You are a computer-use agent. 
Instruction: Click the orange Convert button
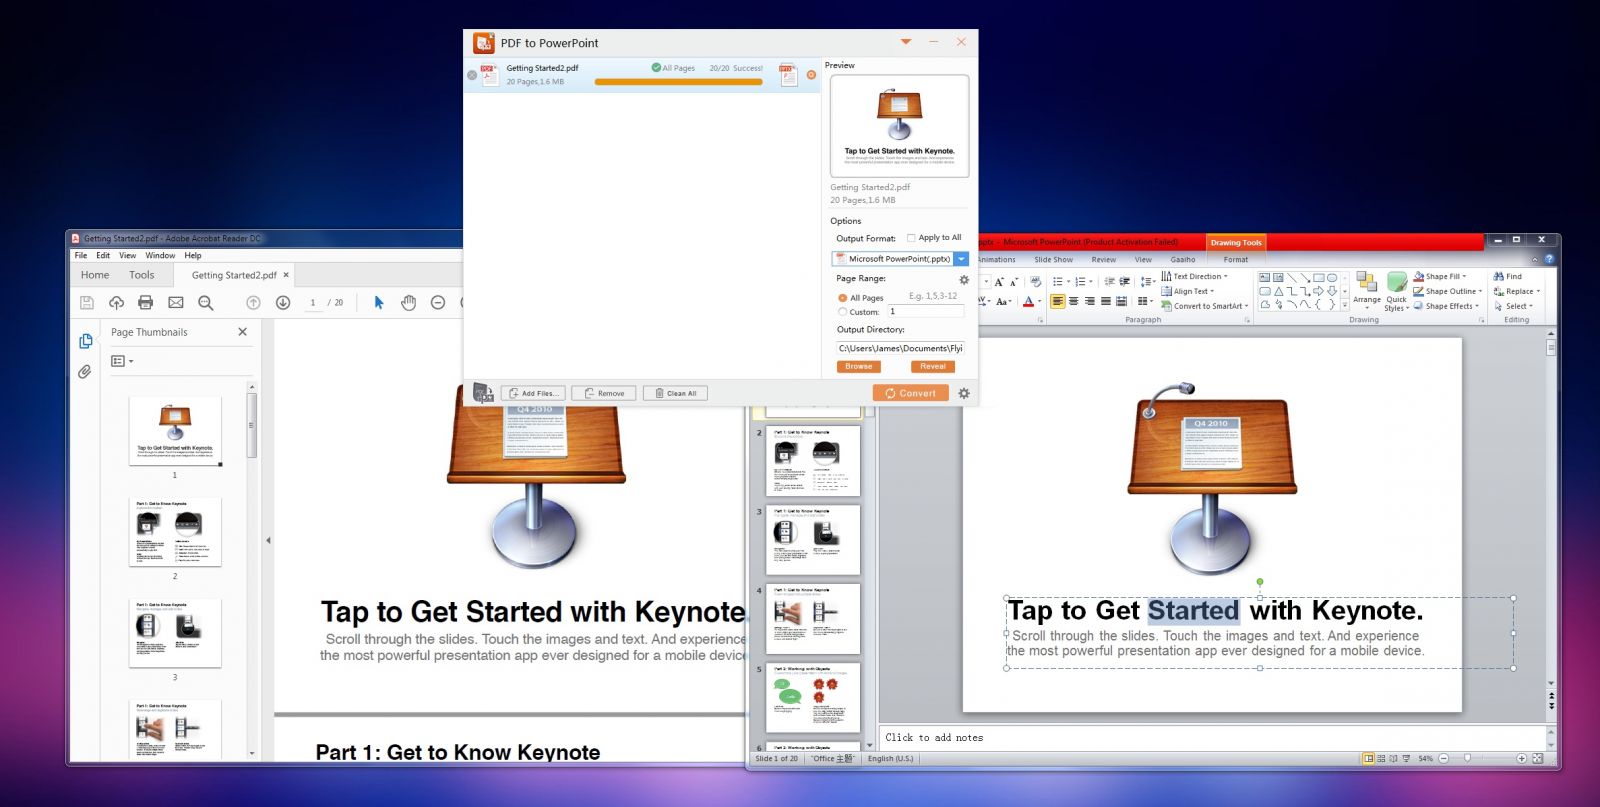point(910,393)
